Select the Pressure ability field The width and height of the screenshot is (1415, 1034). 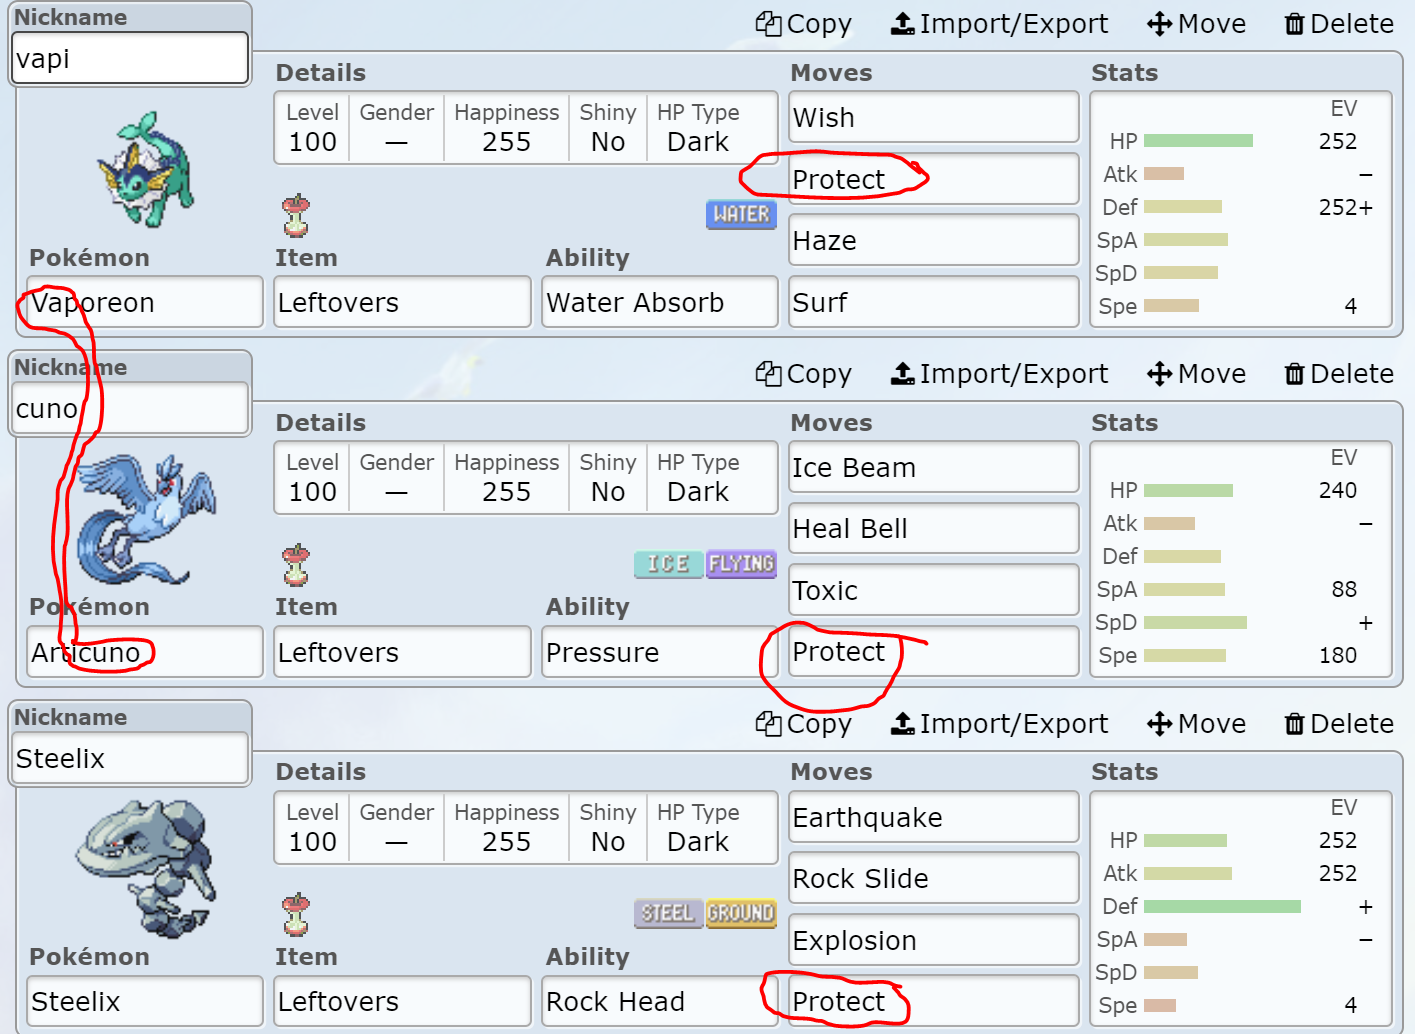point(660,652)
